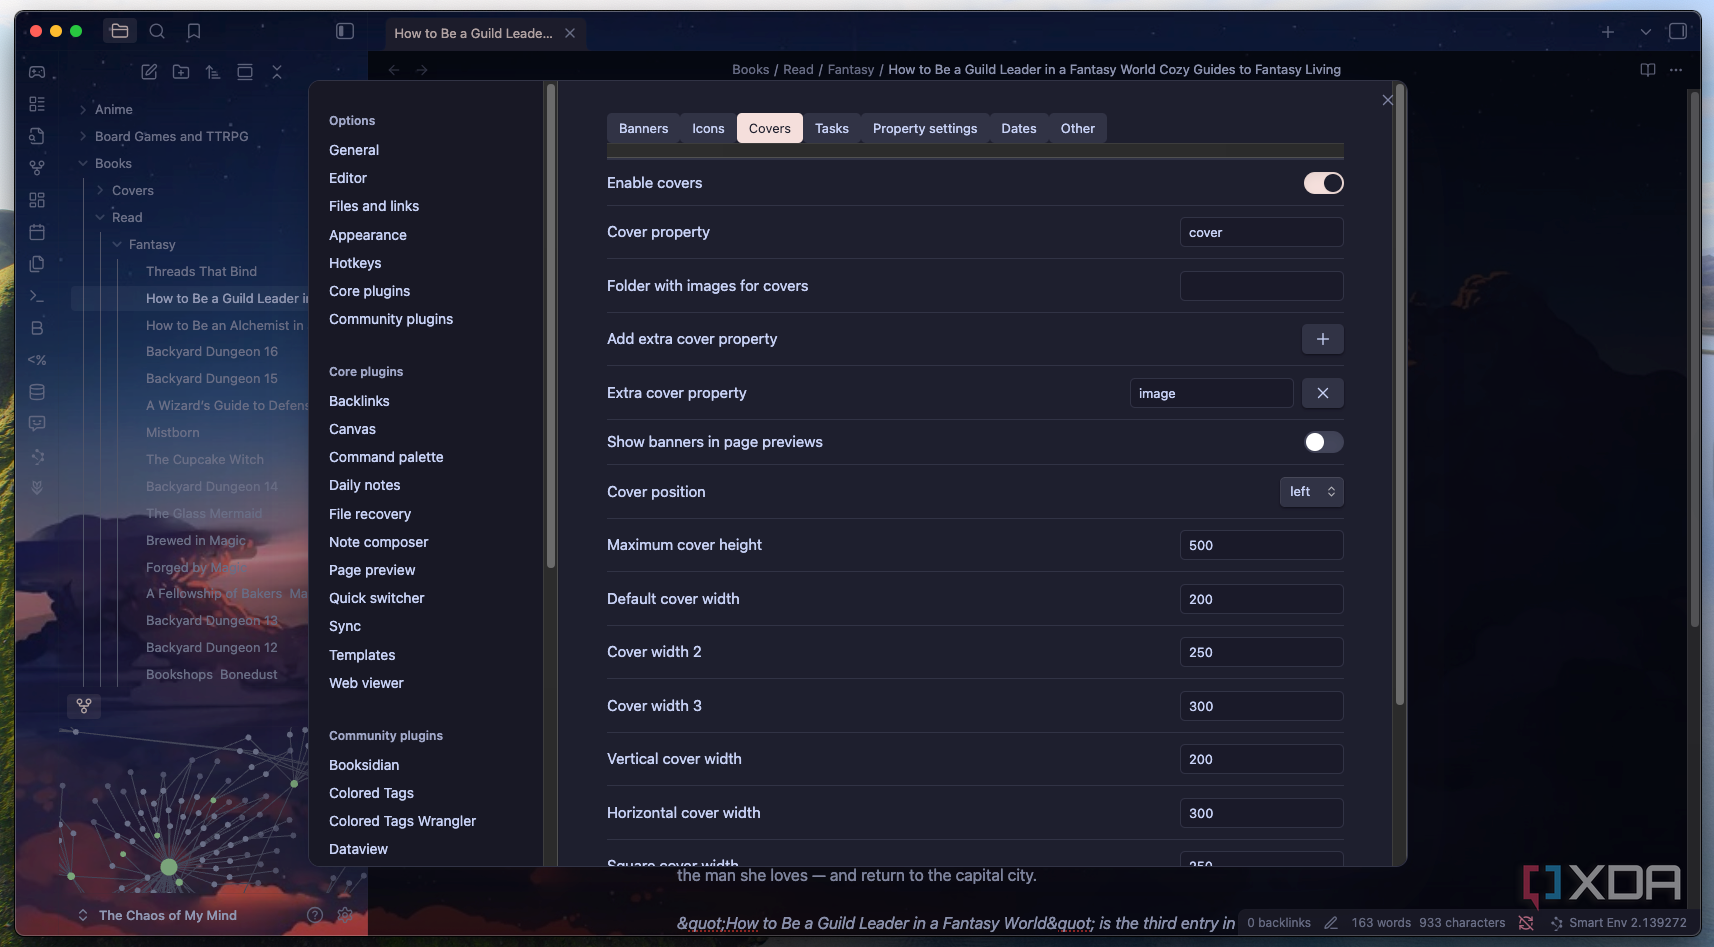1714x947 pixels.
Task: Click the Default cover width field
Action: coord(1261,599)
